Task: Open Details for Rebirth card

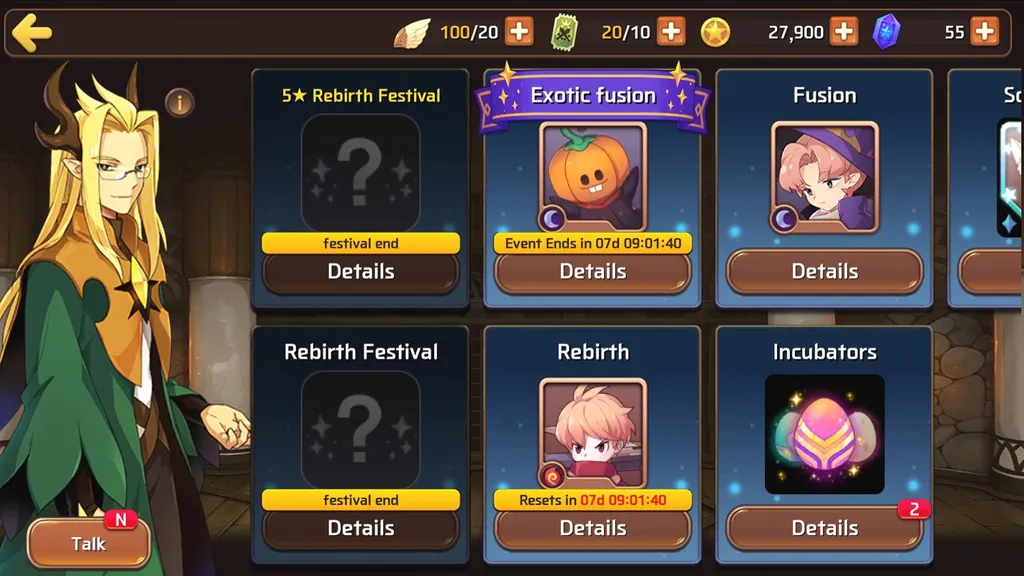Action: [592, 528]
